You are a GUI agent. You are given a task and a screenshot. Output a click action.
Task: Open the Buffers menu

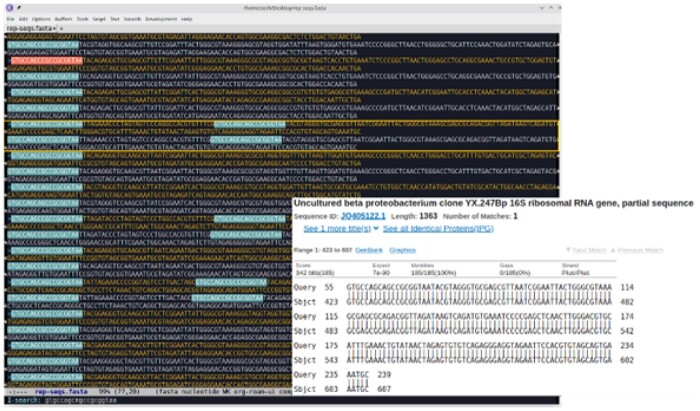point(65,19)
